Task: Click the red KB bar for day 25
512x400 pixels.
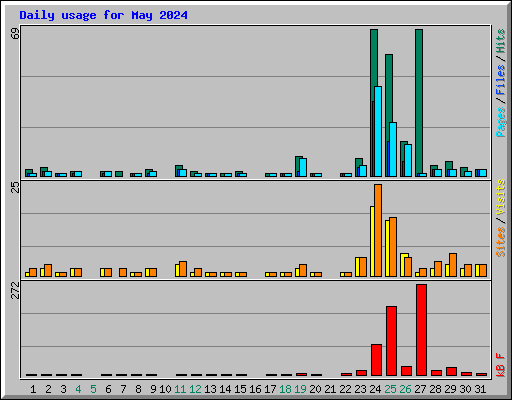Action: (x=391, y=341)
